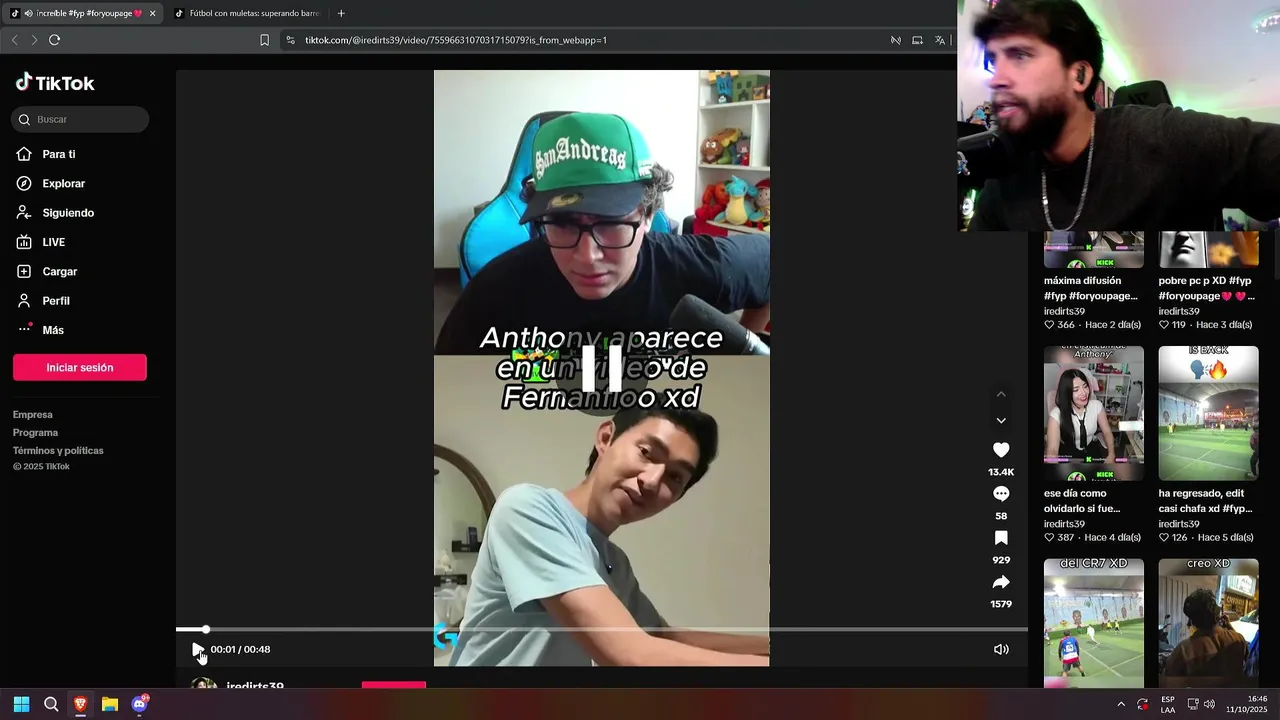Go forward in browser history
The width and height of the screenshot is (1280, 720).
click(x=34, y=40)
